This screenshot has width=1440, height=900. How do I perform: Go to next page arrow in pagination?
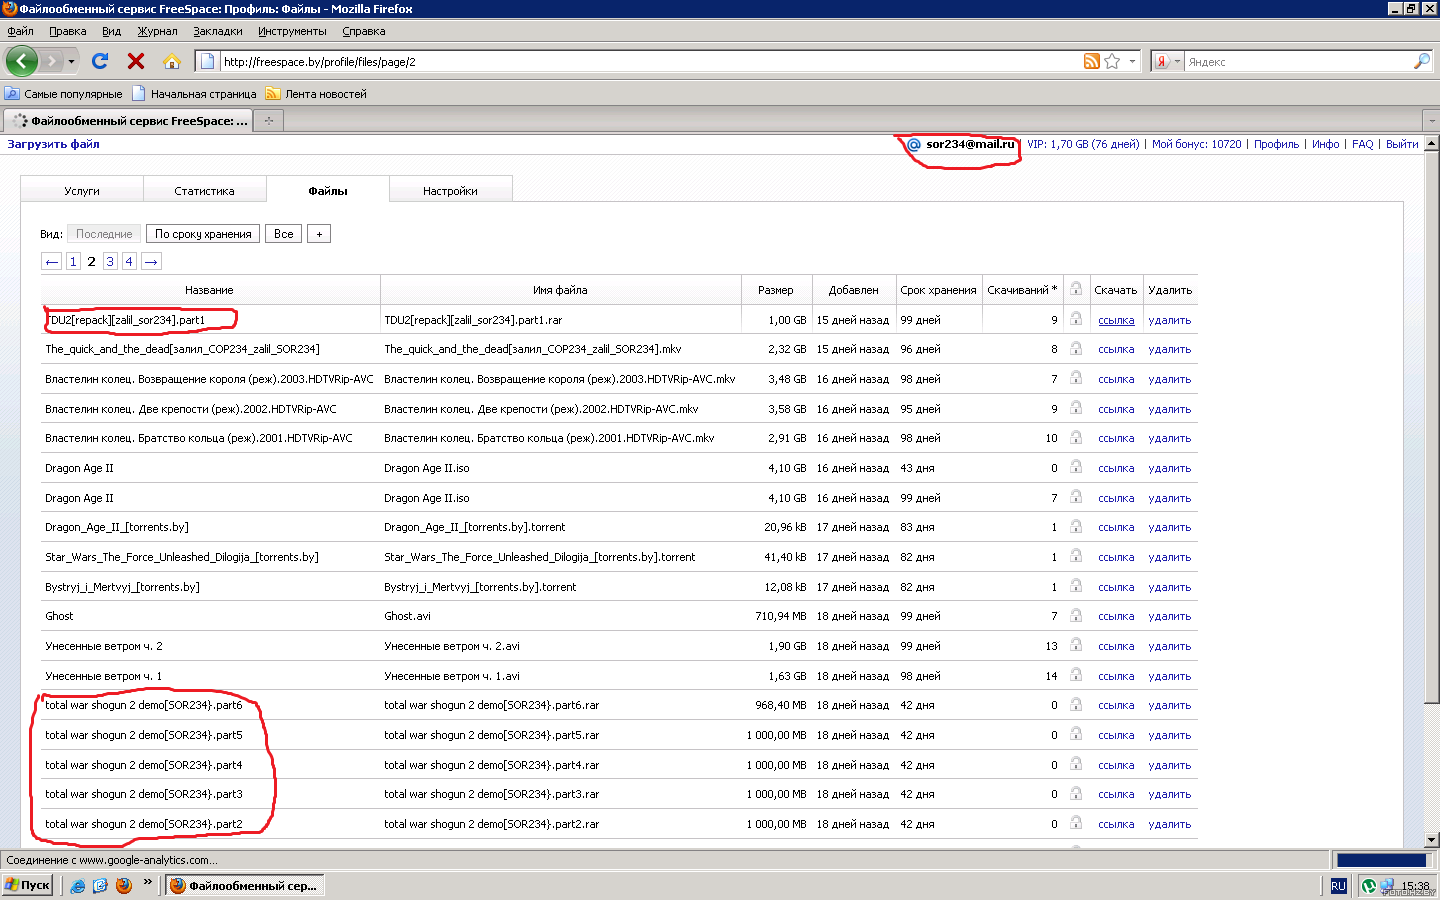tap(151, 261)
